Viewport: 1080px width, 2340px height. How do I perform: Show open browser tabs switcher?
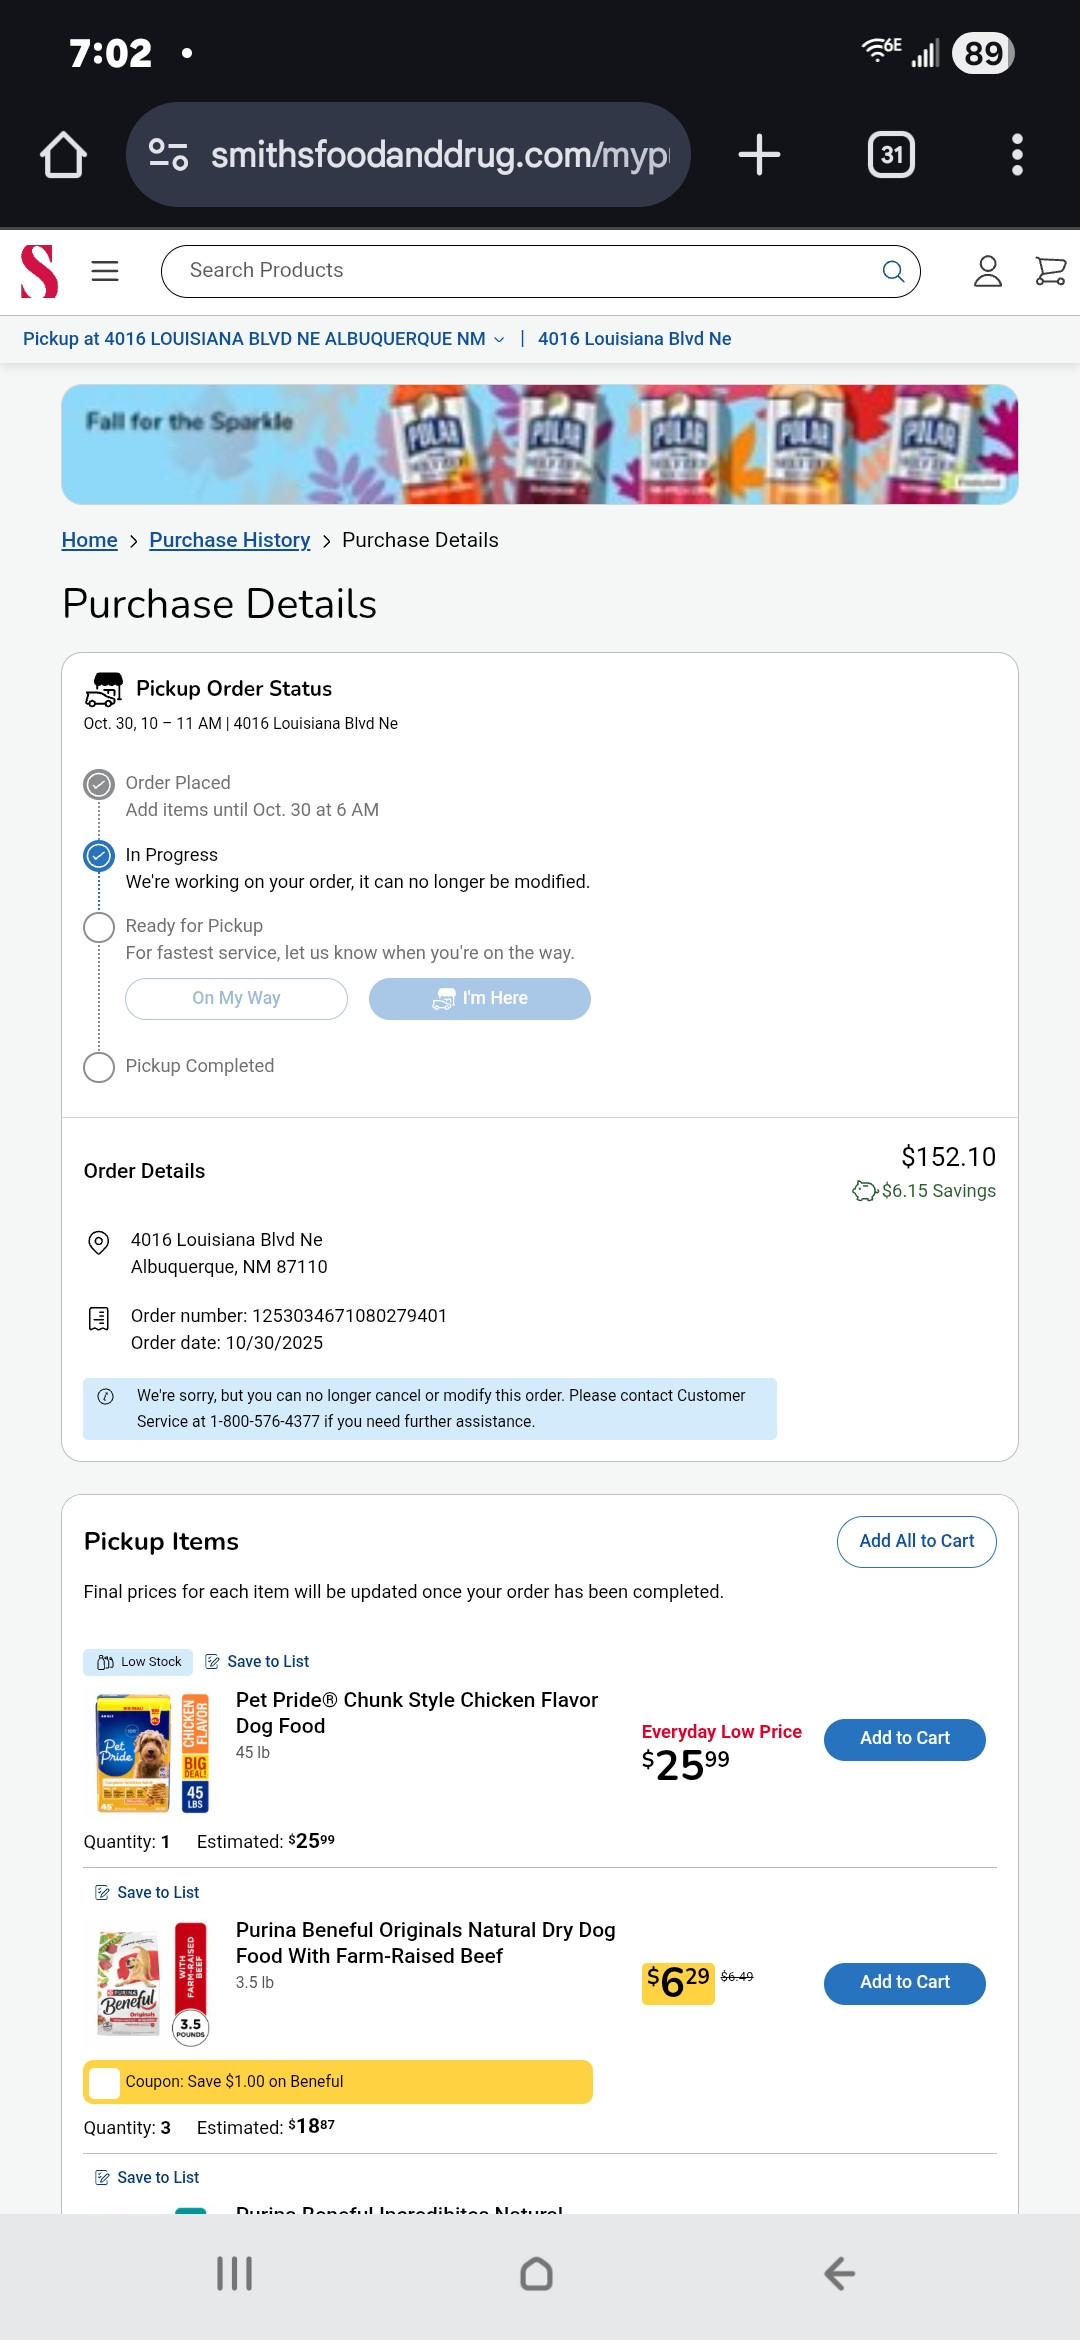891,155
